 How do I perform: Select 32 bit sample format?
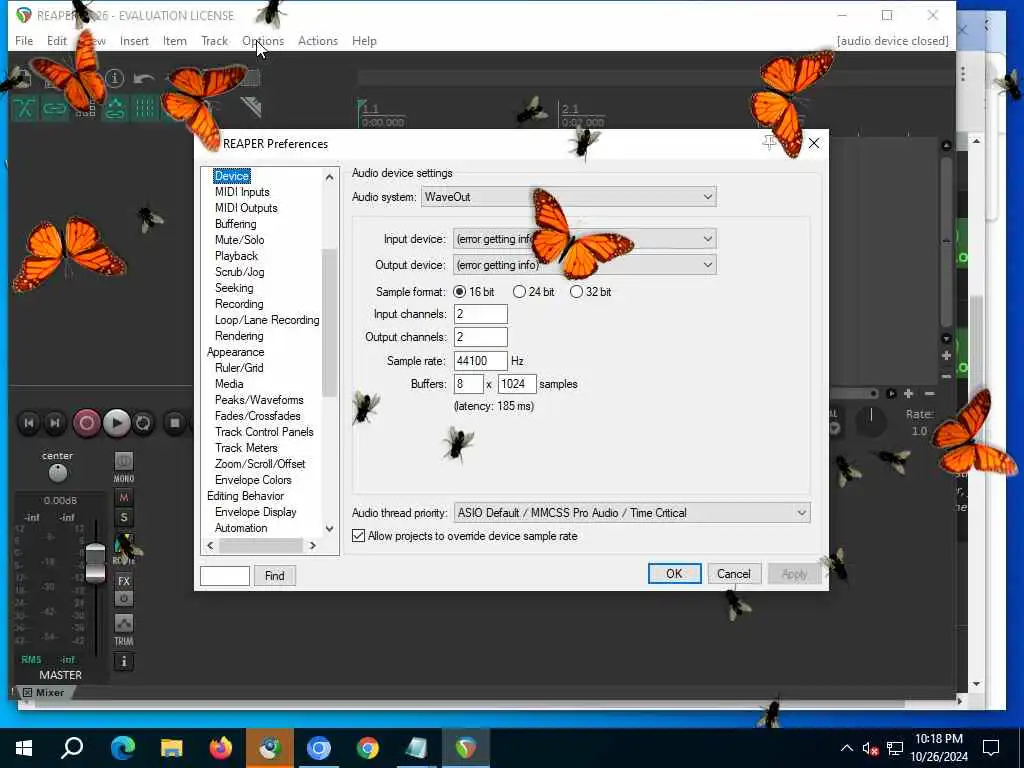click(x=591, y=292)
